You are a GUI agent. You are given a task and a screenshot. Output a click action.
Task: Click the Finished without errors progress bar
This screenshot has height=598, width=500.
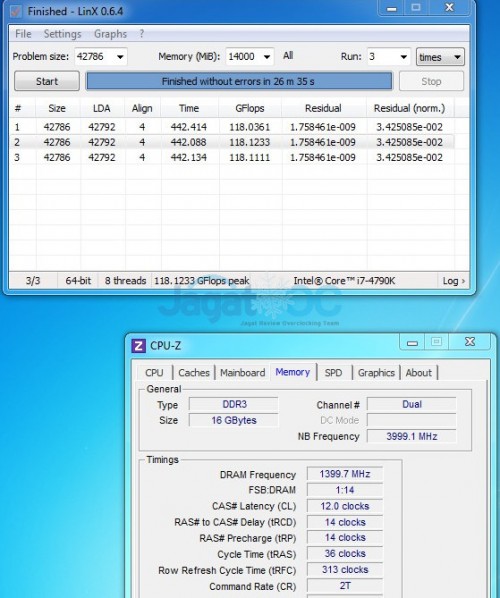pyautogui.click(x=239, y=81)
